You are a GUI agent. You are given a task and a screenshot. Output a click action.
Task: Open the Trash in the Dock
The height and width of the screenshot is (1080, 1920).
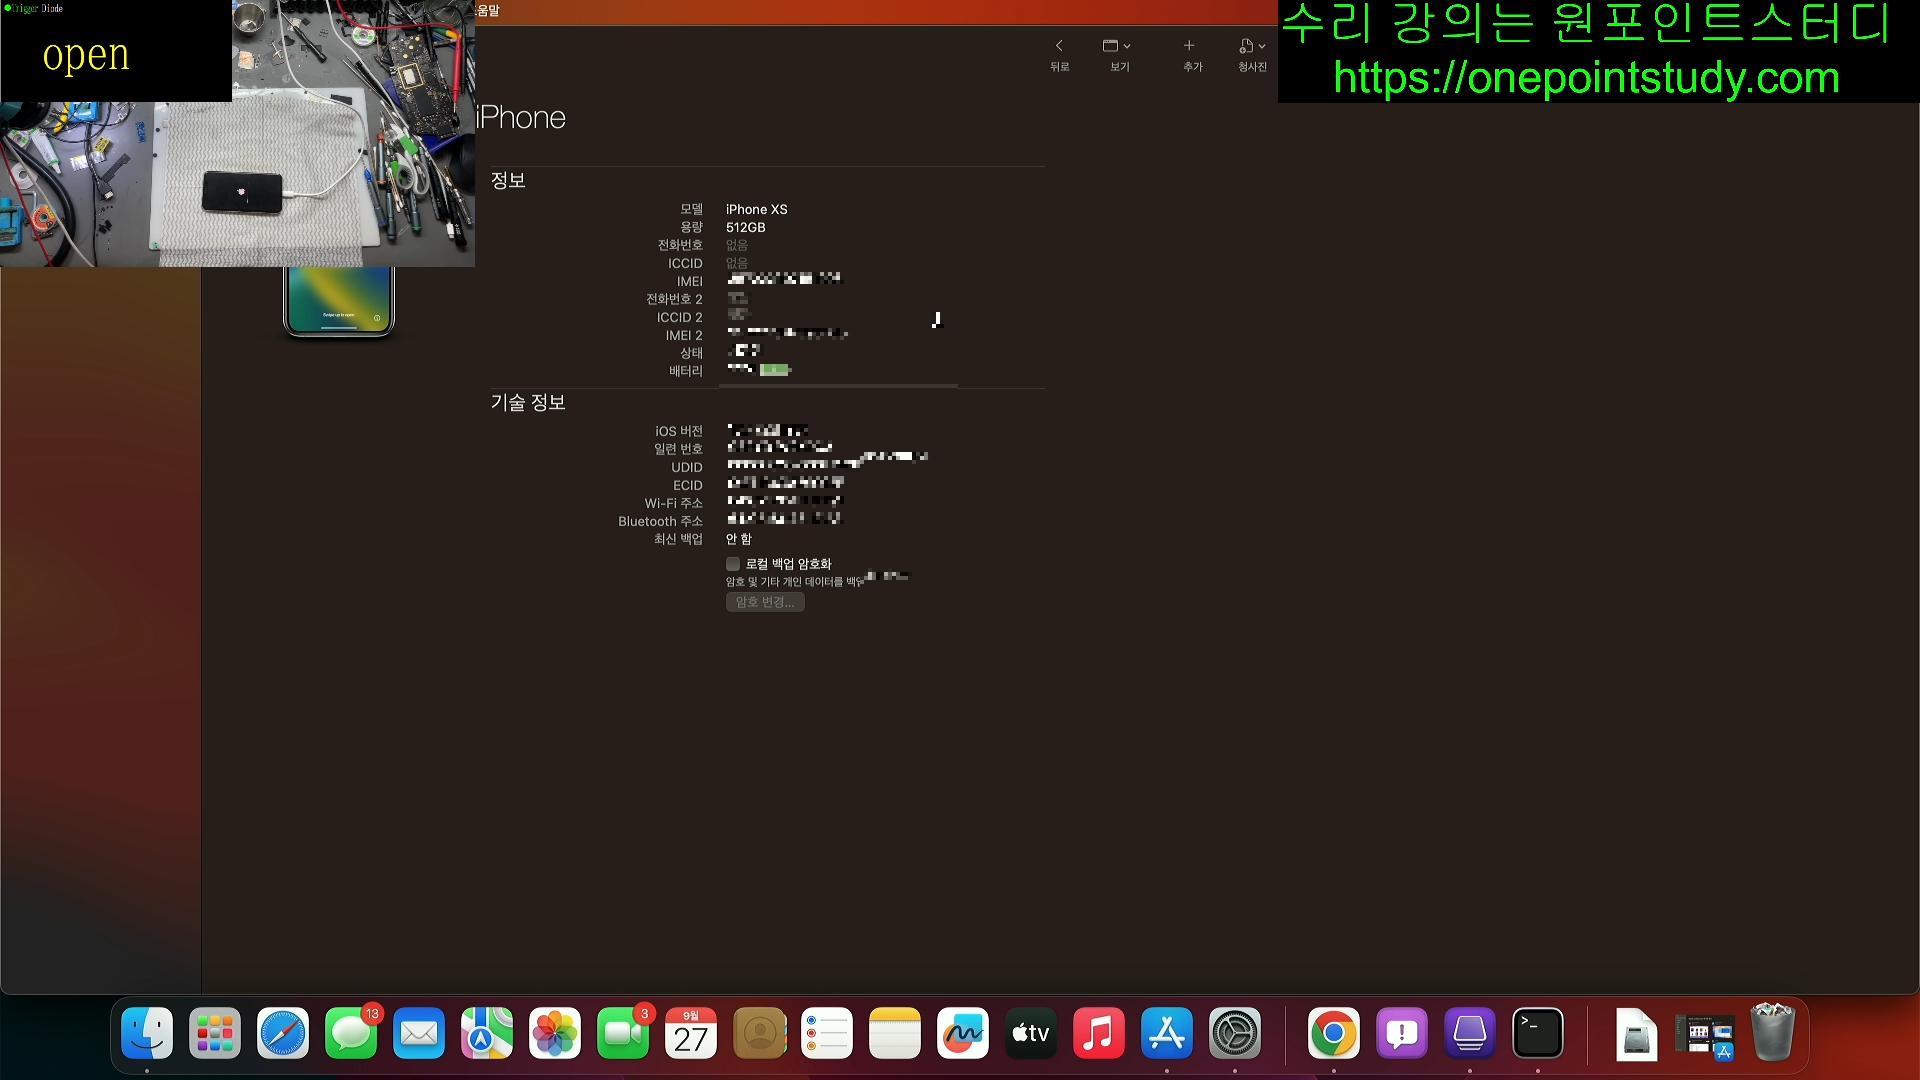pos(1772,1034)
